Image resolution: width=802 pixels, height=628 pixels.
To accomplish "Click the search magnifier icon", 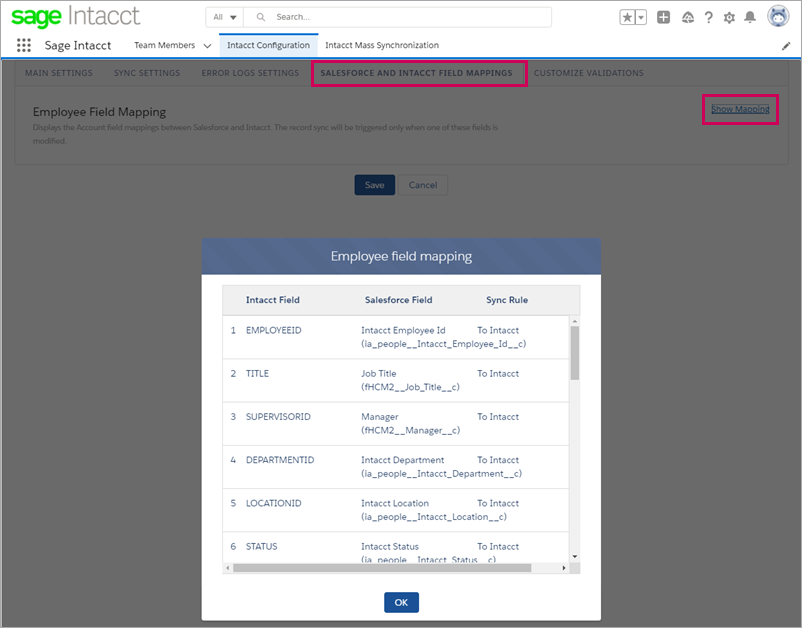I will tap(261, 17).
